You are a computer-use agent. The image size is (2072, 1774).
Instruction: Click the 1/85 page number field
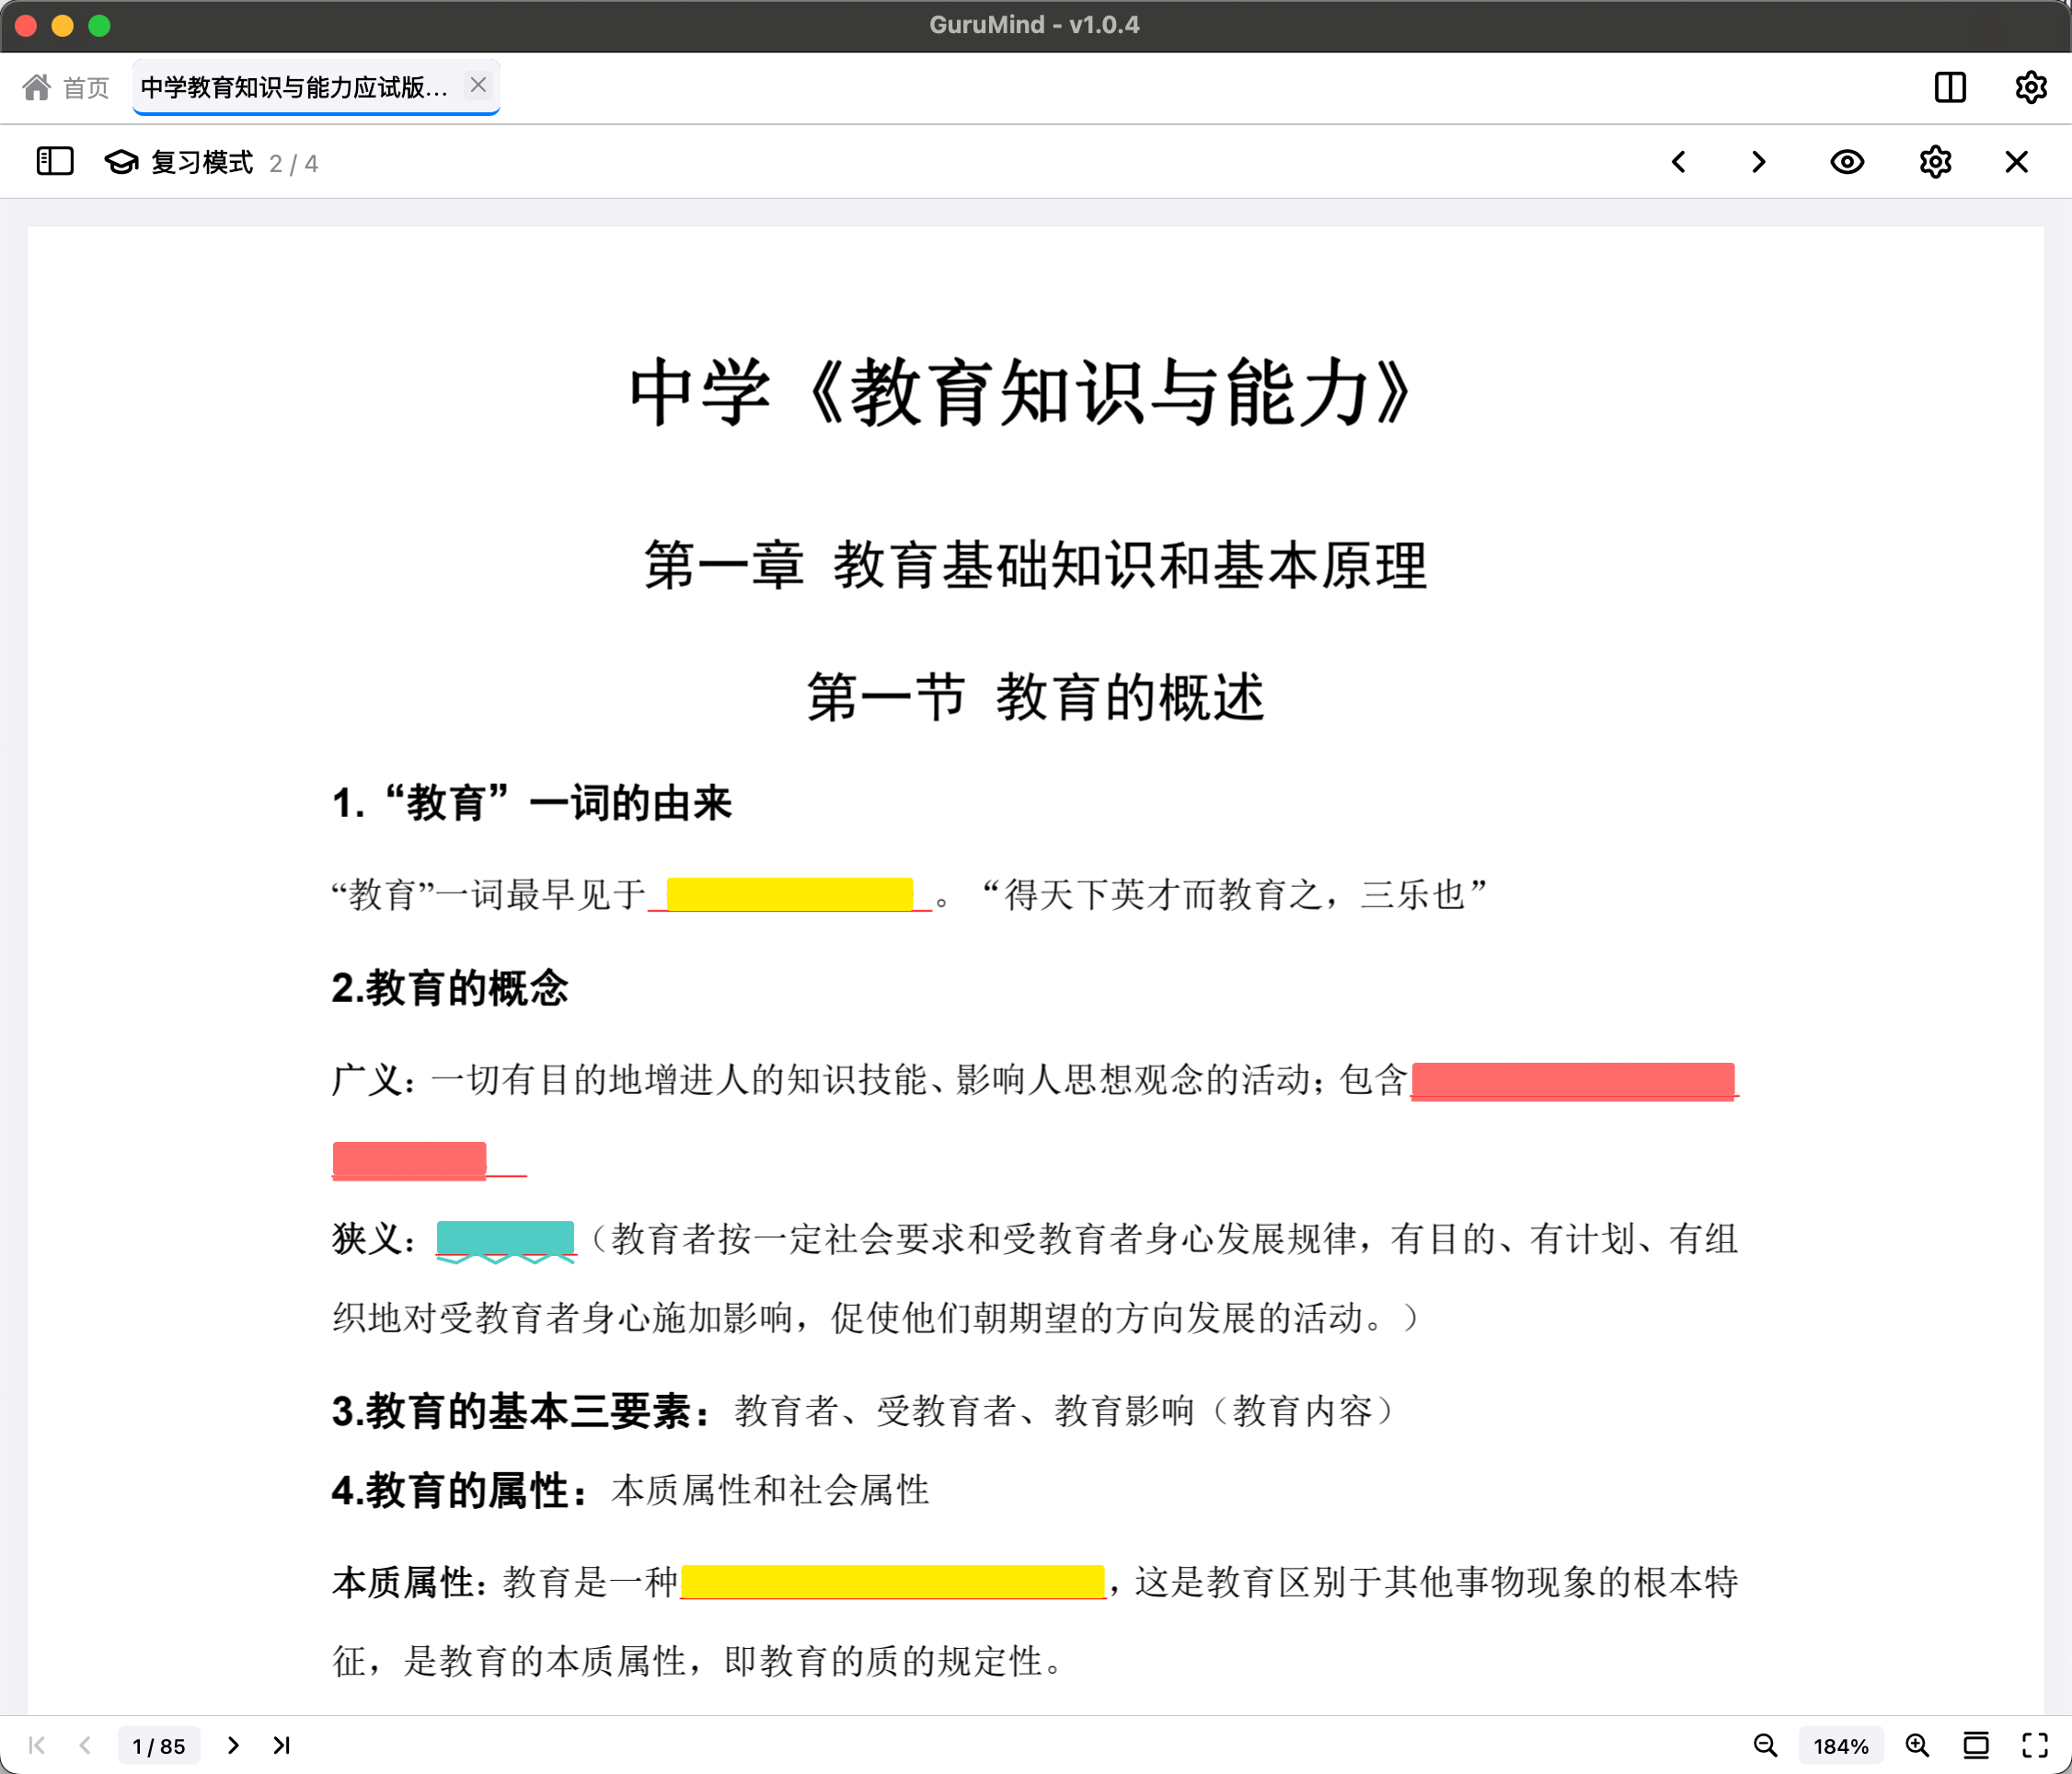coord(159,1745)
